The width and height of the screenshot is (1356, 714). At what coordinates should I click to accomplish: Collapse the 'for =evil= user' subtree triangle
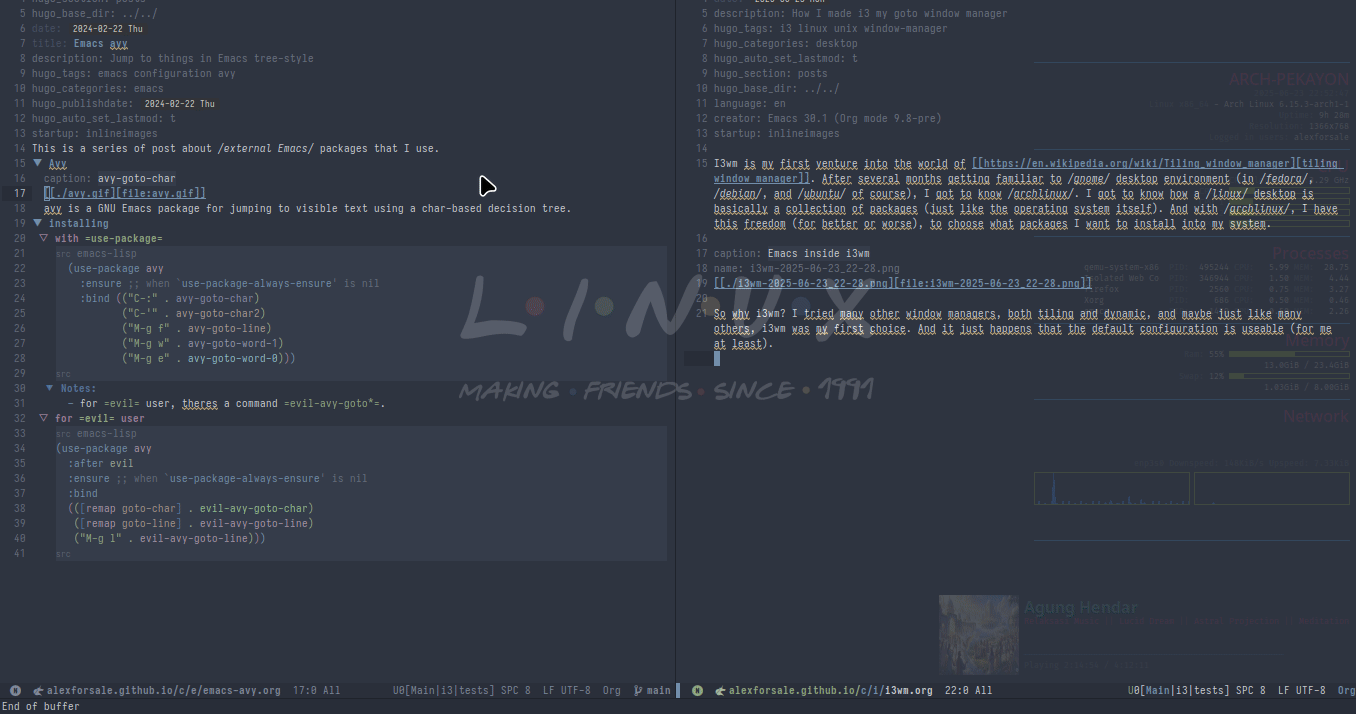pyautogui.click(x=42, y=418)
